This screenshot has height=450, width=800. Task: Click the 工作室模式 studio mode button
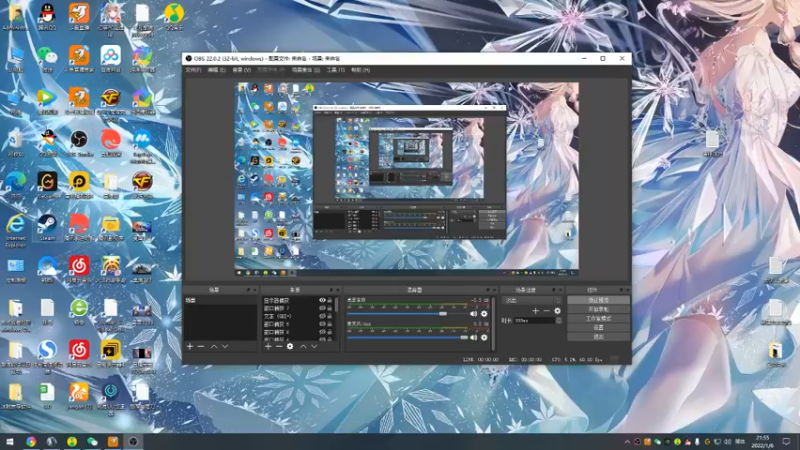tap(598, 318)
